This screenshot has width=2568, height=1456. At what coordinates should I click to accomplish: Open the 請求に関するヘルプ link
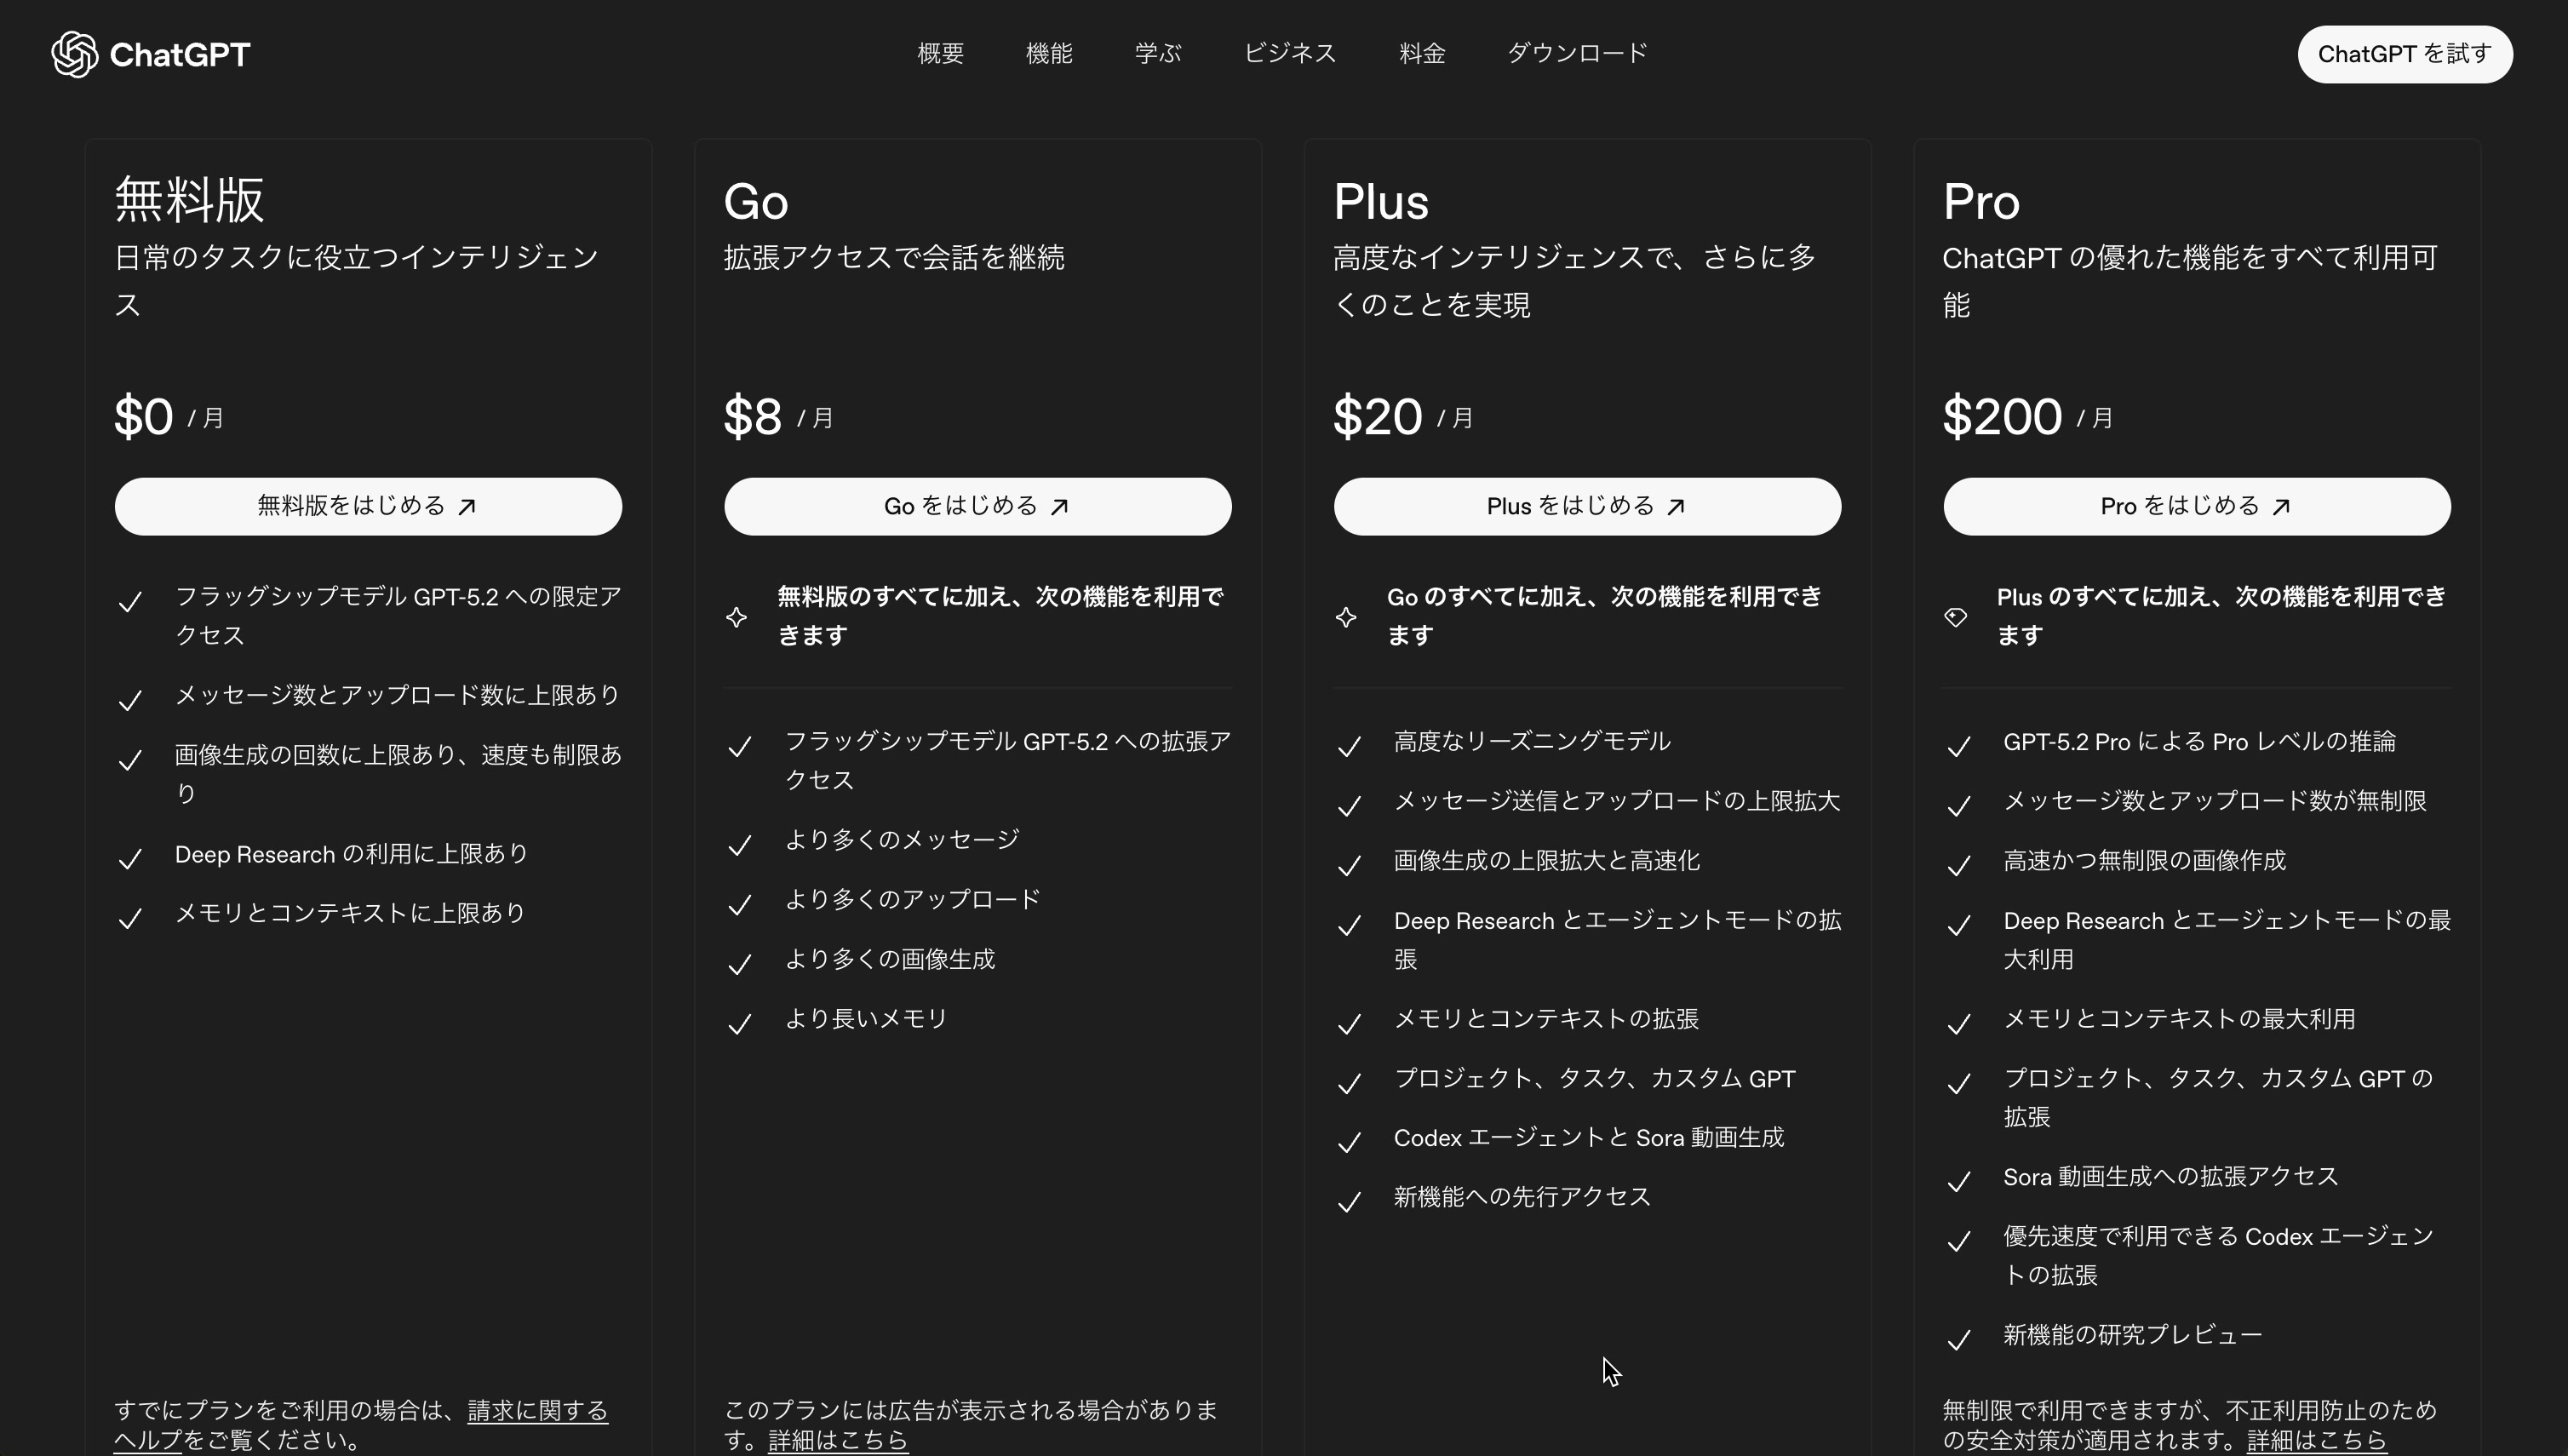[536, 1410]
